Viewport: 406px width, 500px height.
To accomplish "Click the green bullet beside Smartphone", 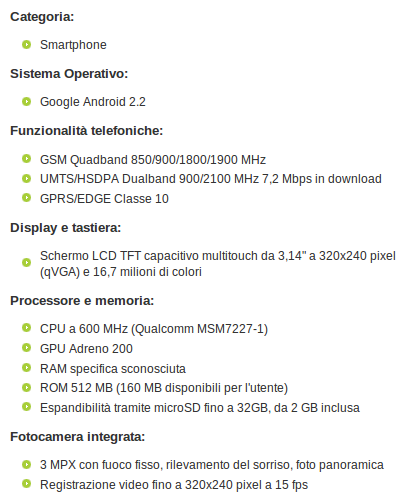I will (26, 44).
